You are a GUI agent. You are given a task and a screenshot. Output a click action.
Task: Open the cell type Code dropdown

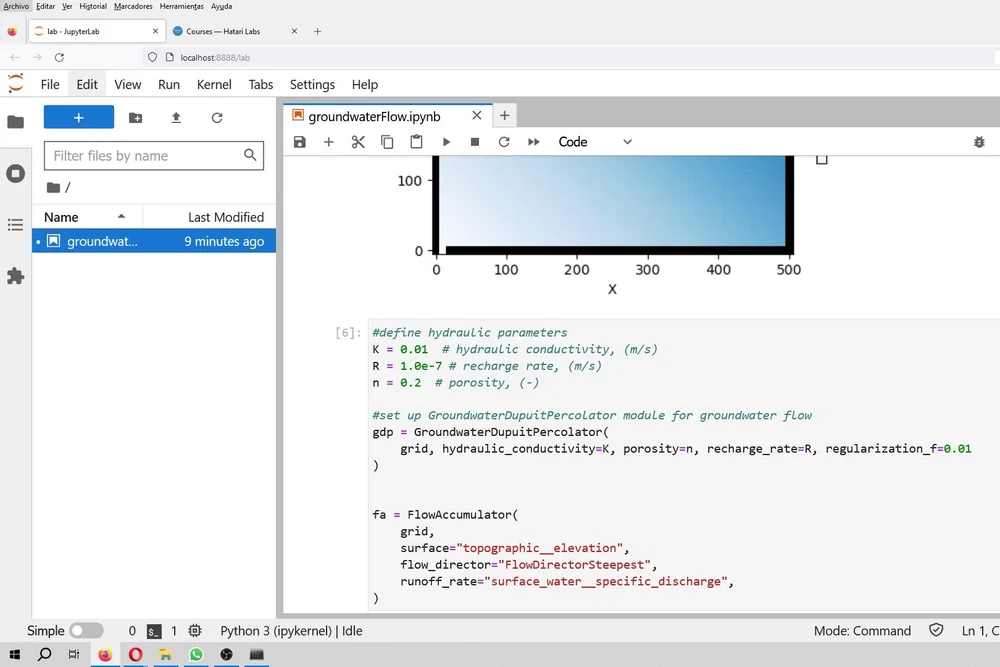point(595,142)
